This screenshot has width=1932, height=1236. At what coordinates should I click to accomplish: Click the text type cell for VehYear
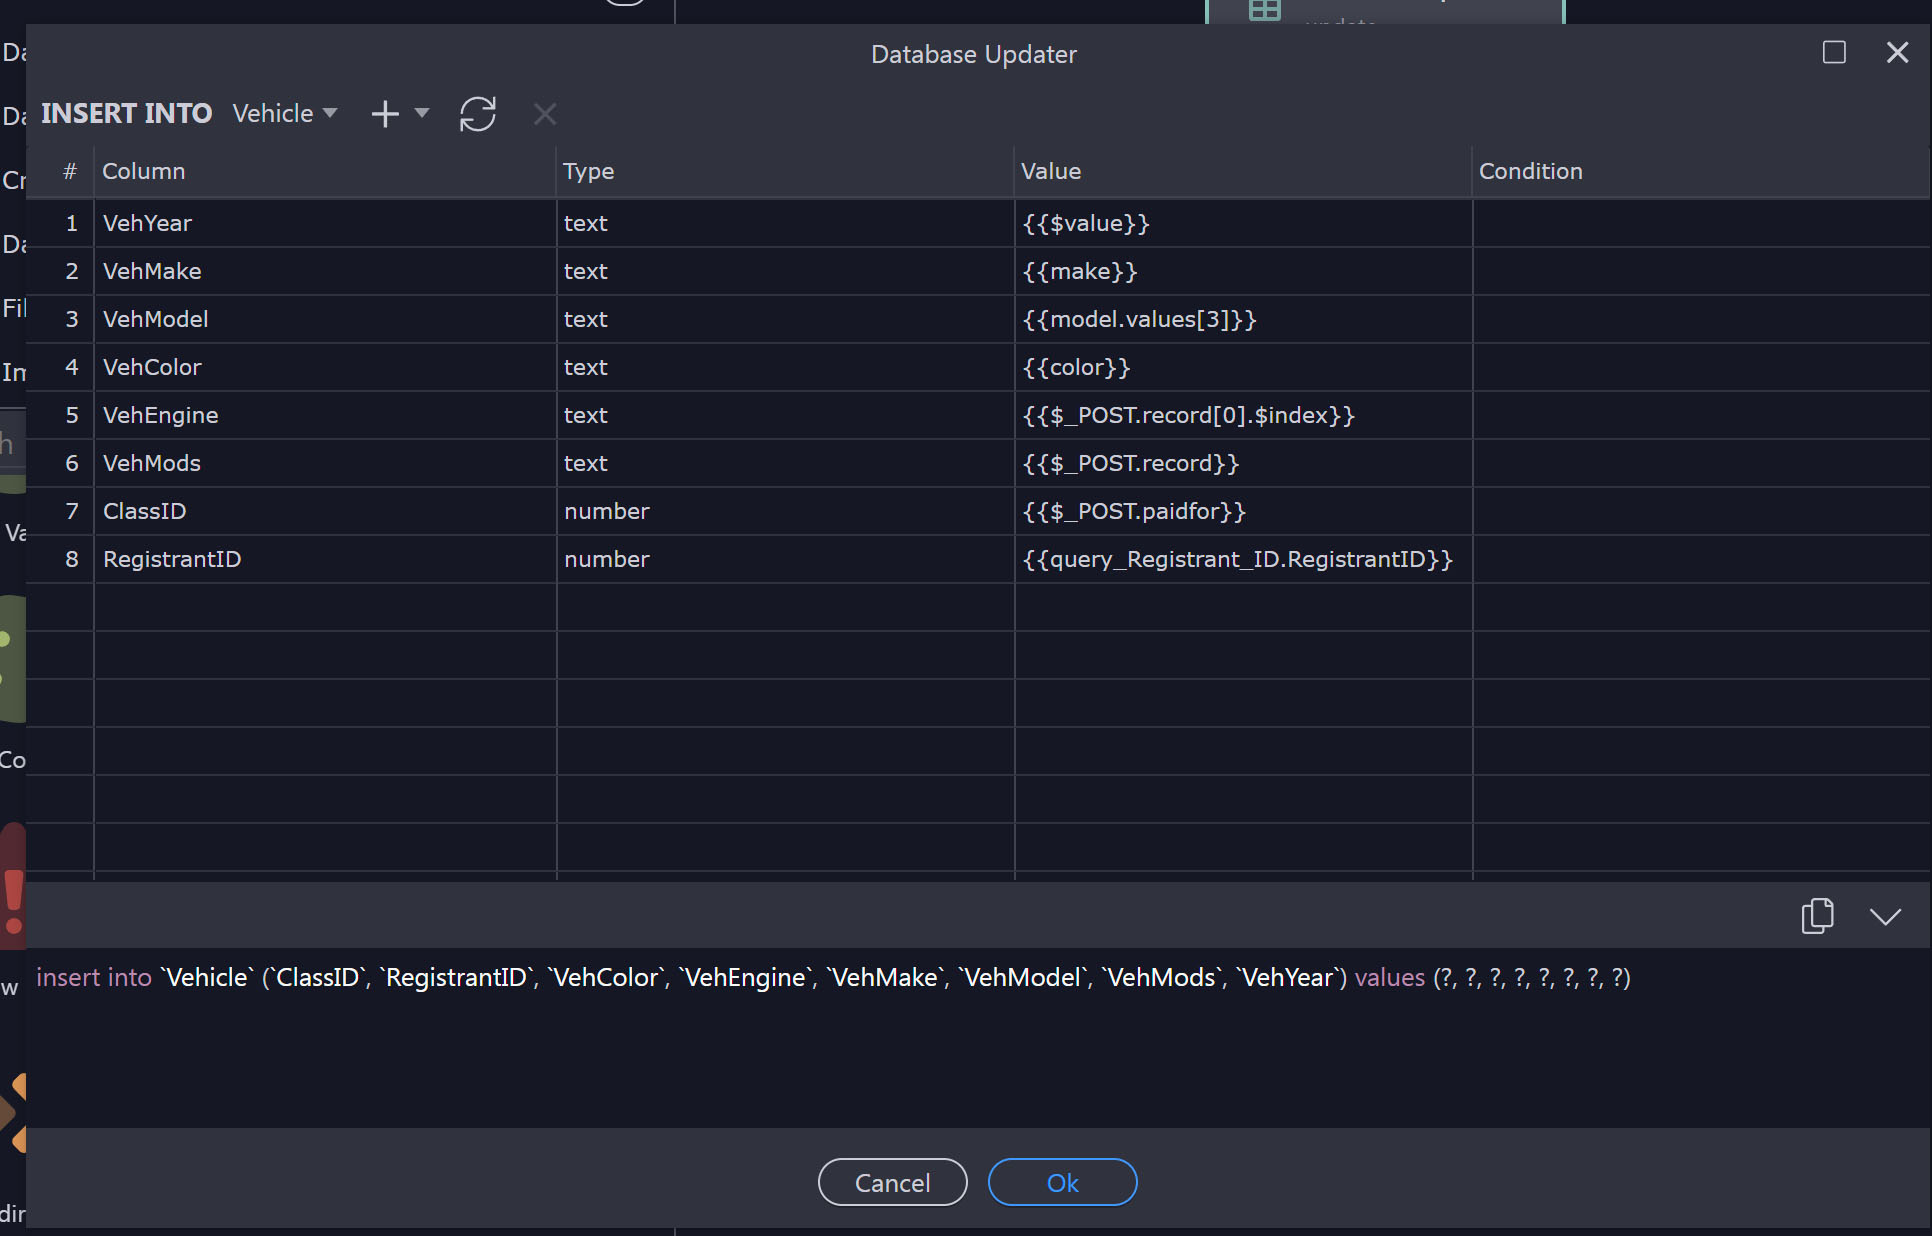[x=785, y=223]
